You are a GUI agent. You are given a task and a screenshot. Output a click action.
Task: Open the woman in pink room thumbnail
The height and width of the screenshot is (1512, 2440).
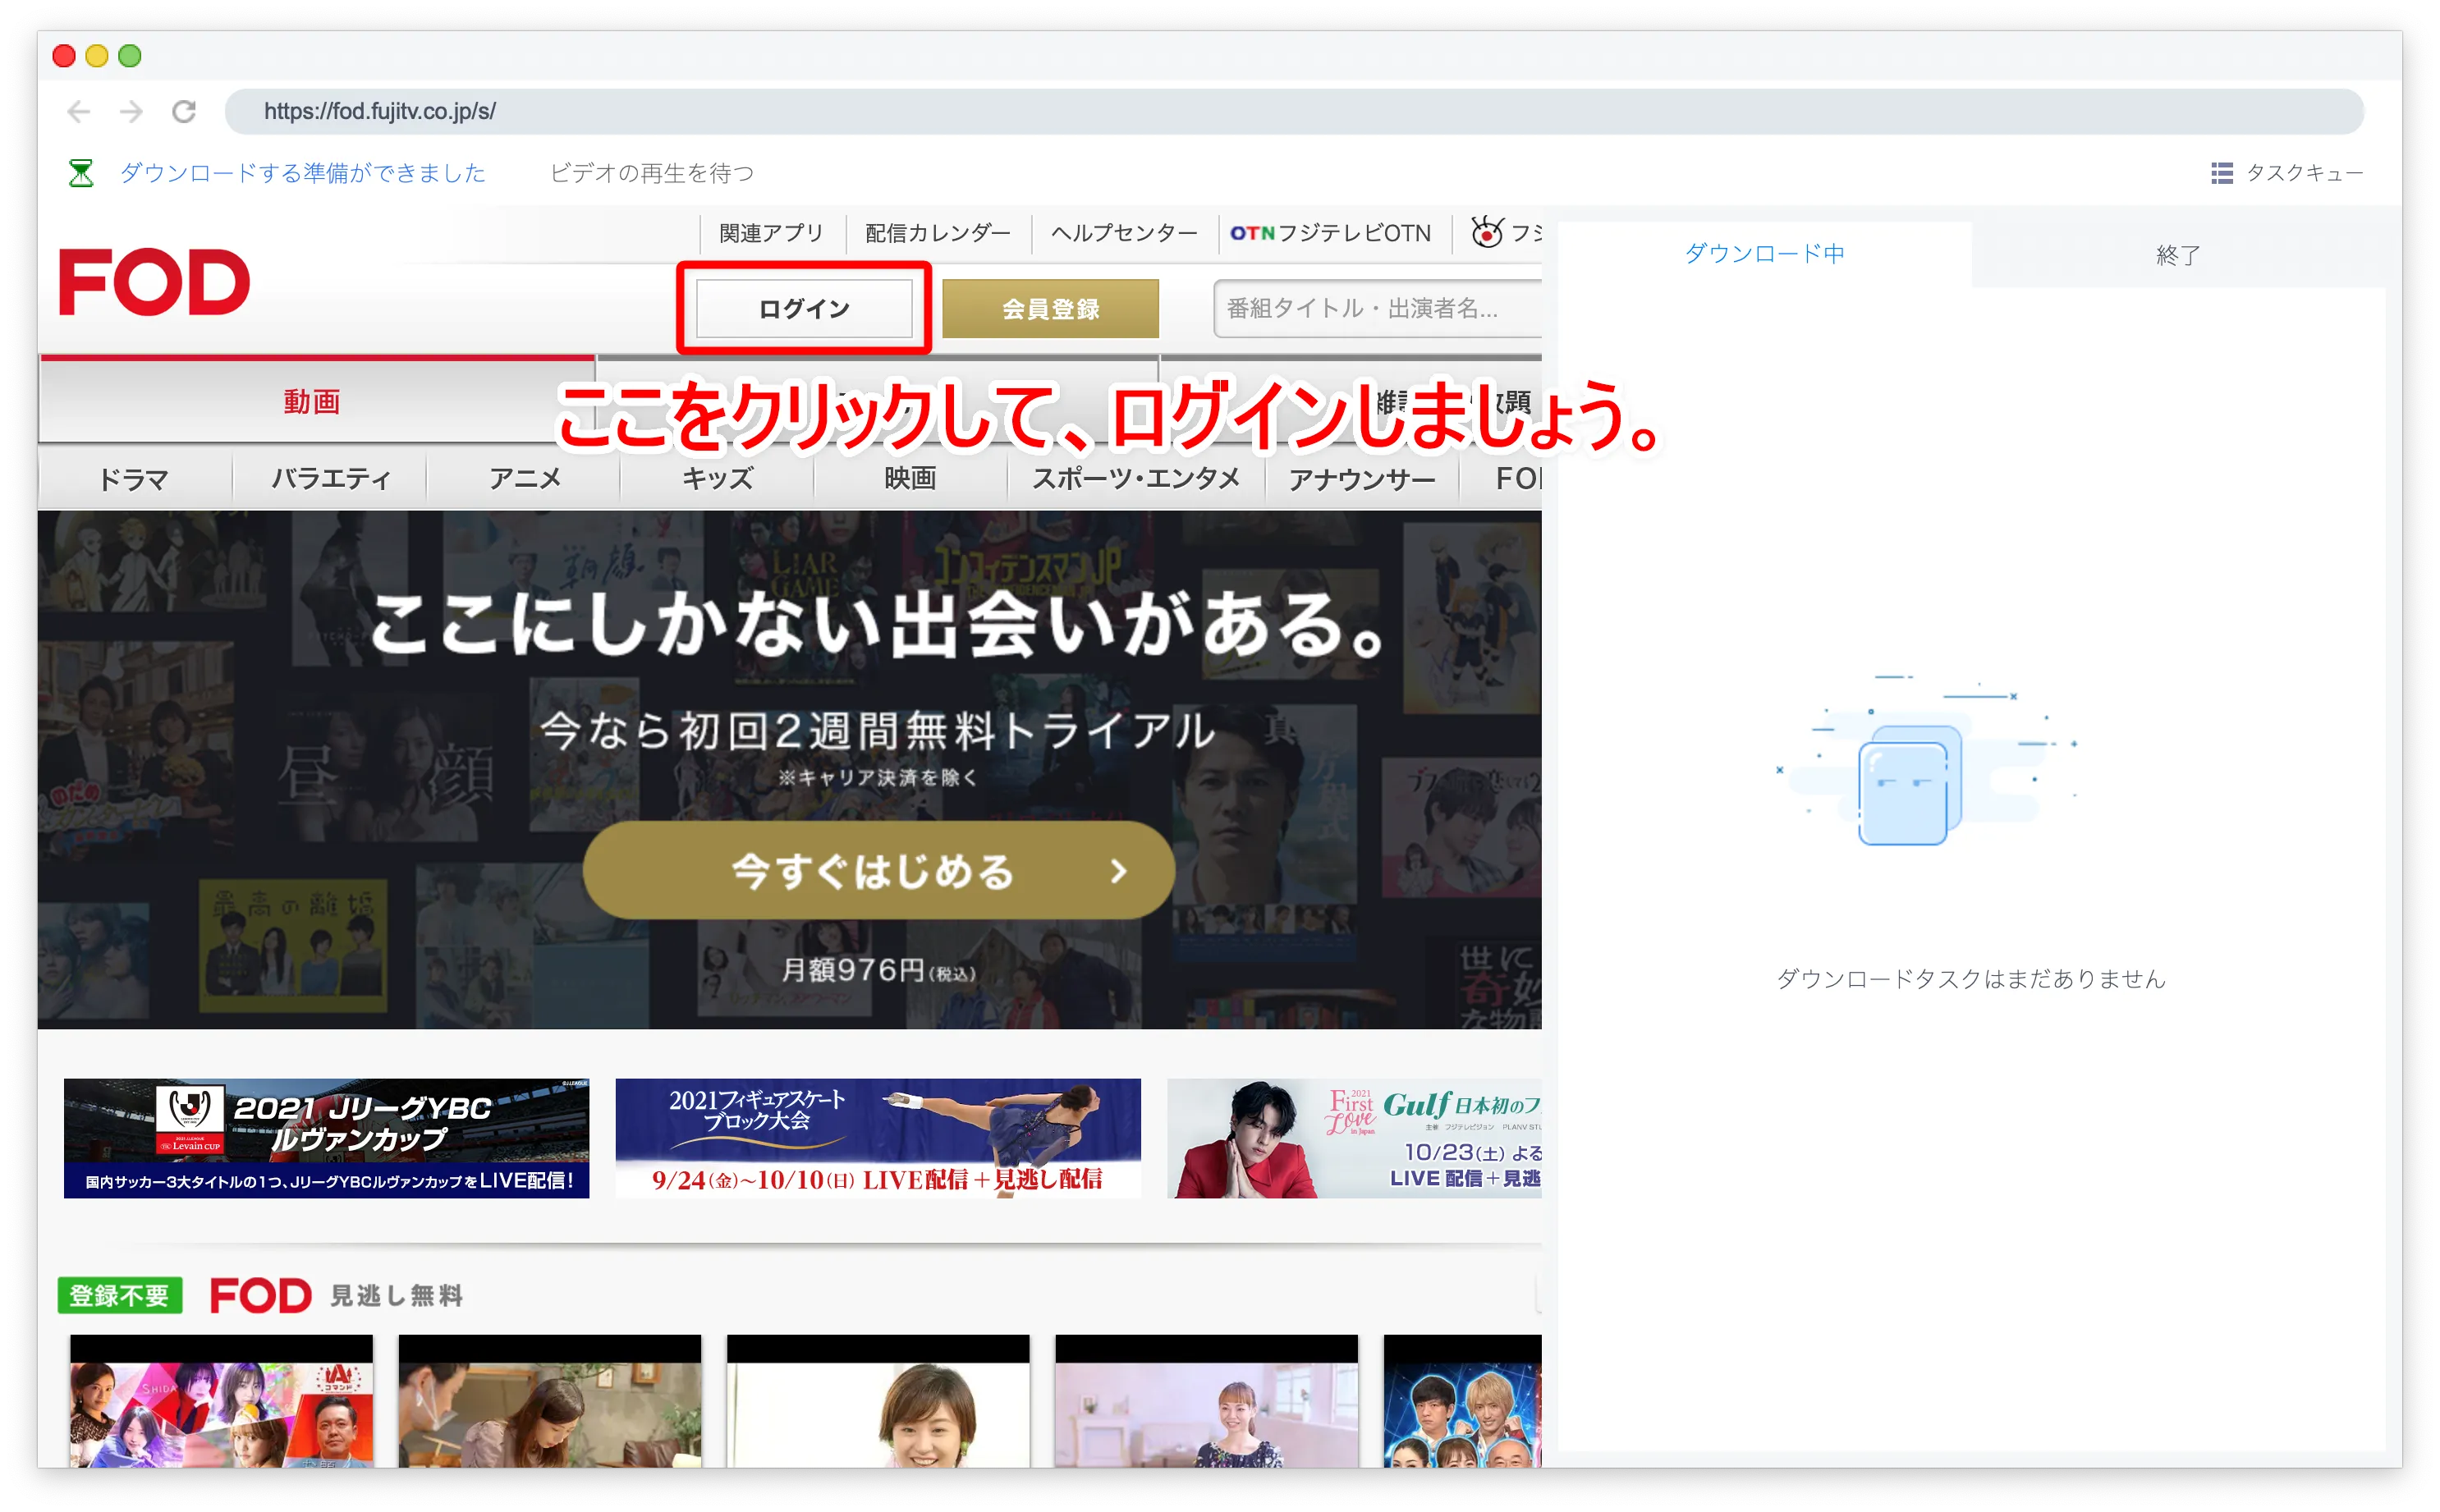[1207, 1401]
